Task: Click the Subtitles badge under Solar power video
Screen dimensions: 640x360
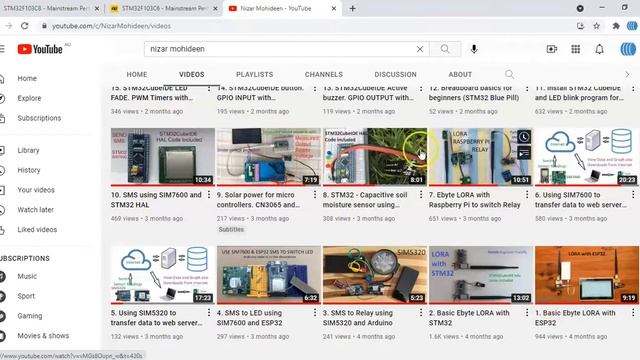Action: [231, 229]
